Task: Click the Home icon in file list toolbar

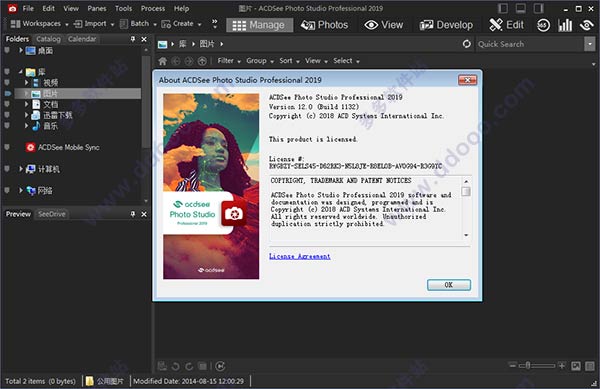Action: pos(163,61)
